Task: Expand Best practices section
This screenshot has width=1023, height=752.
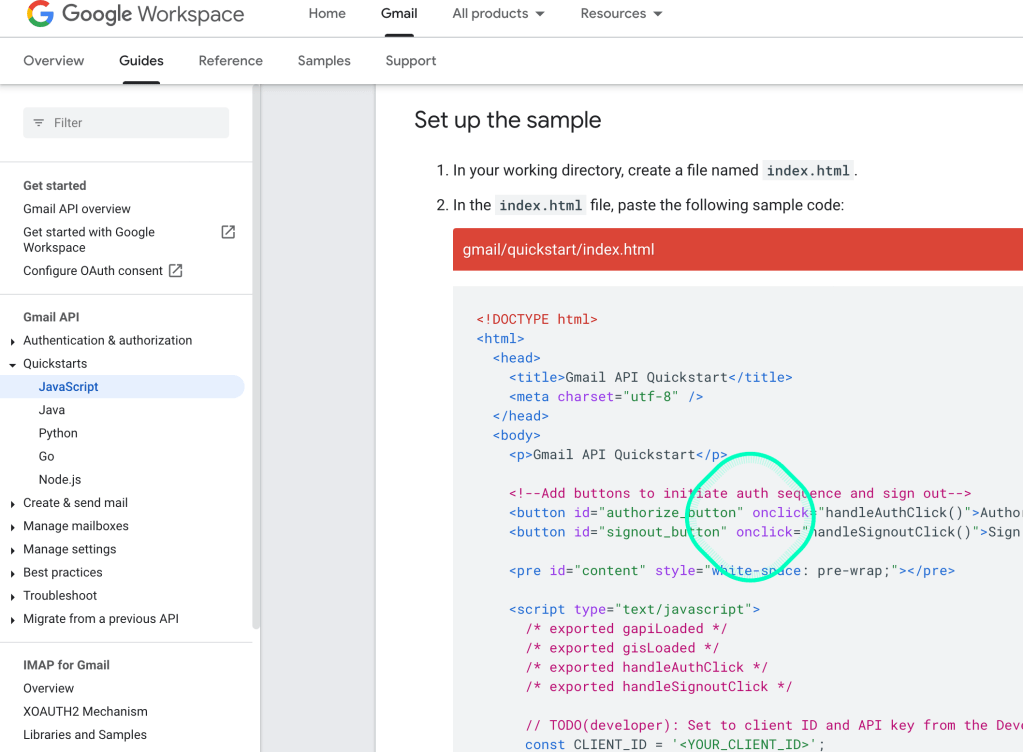Action: pos(12,573)
